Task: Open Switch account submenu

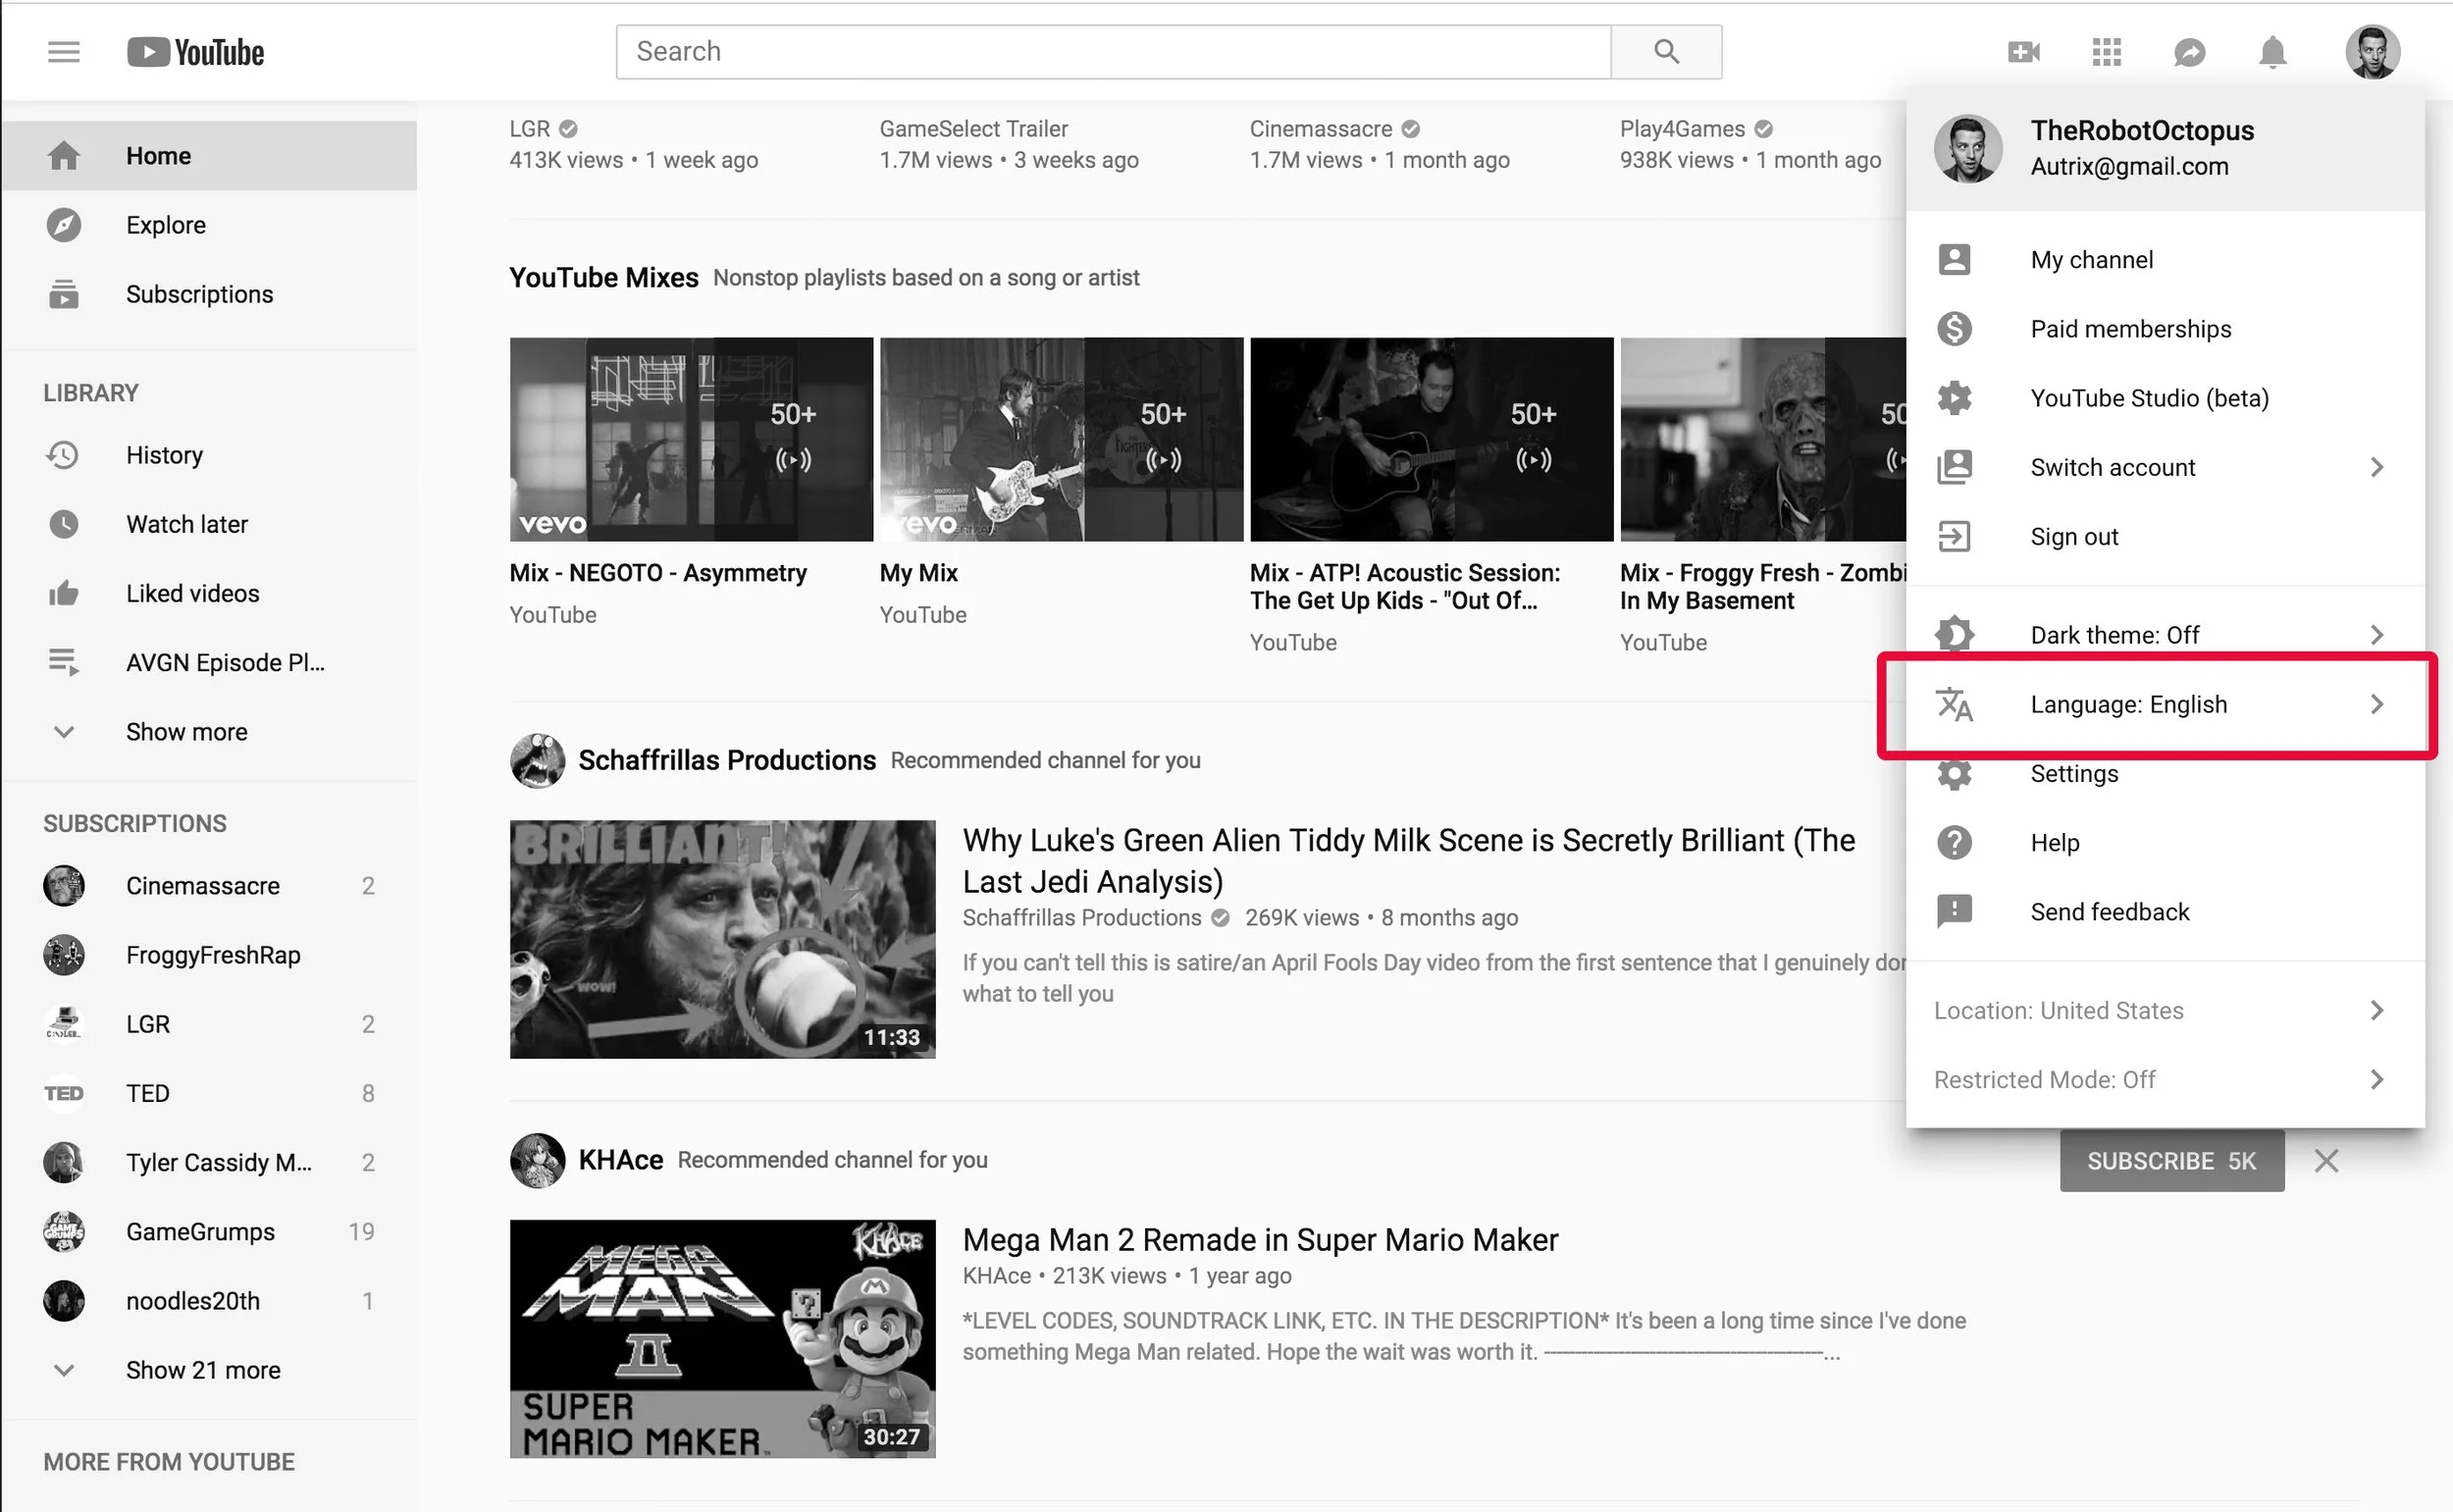Action: 2165,468
